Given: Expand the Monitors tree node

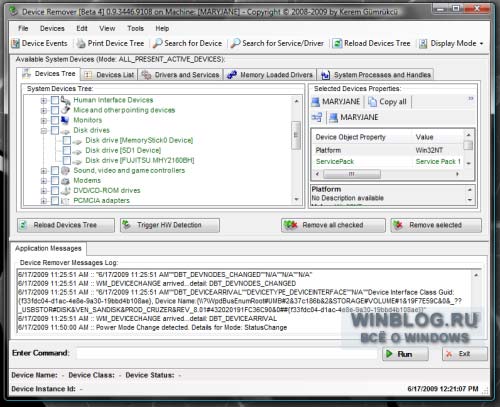Looking at the screenshot, I should tap(44, 120).
